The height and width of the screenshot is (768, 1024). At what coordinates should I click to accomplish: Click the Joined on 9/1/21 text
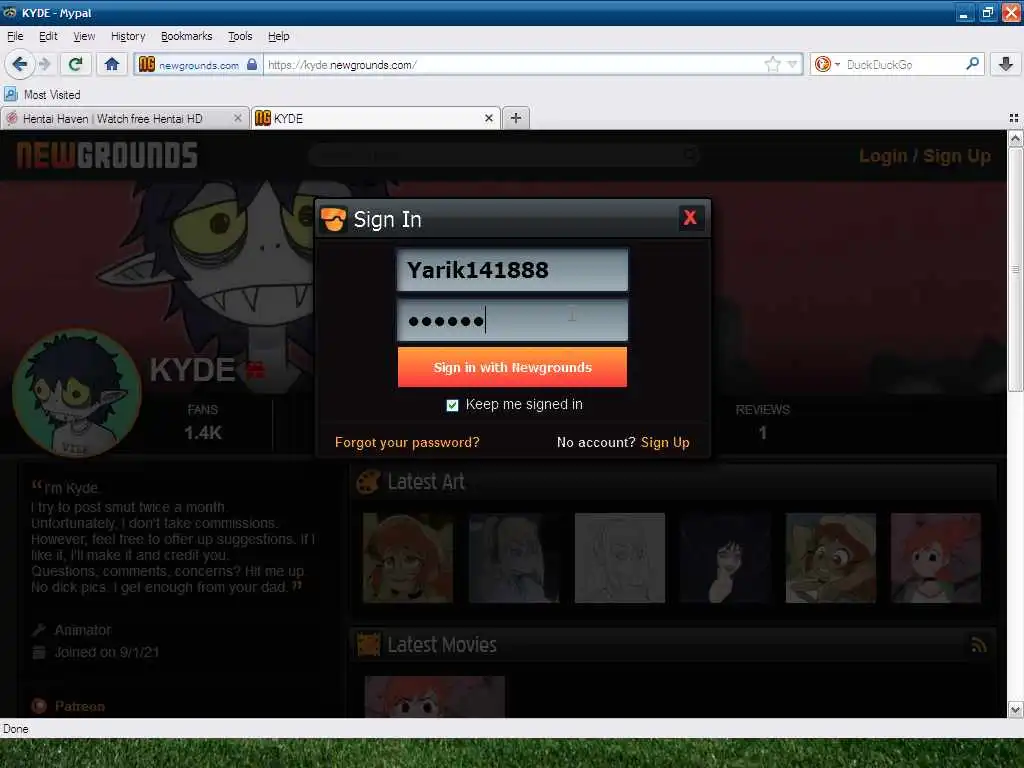tap(106, 652)
